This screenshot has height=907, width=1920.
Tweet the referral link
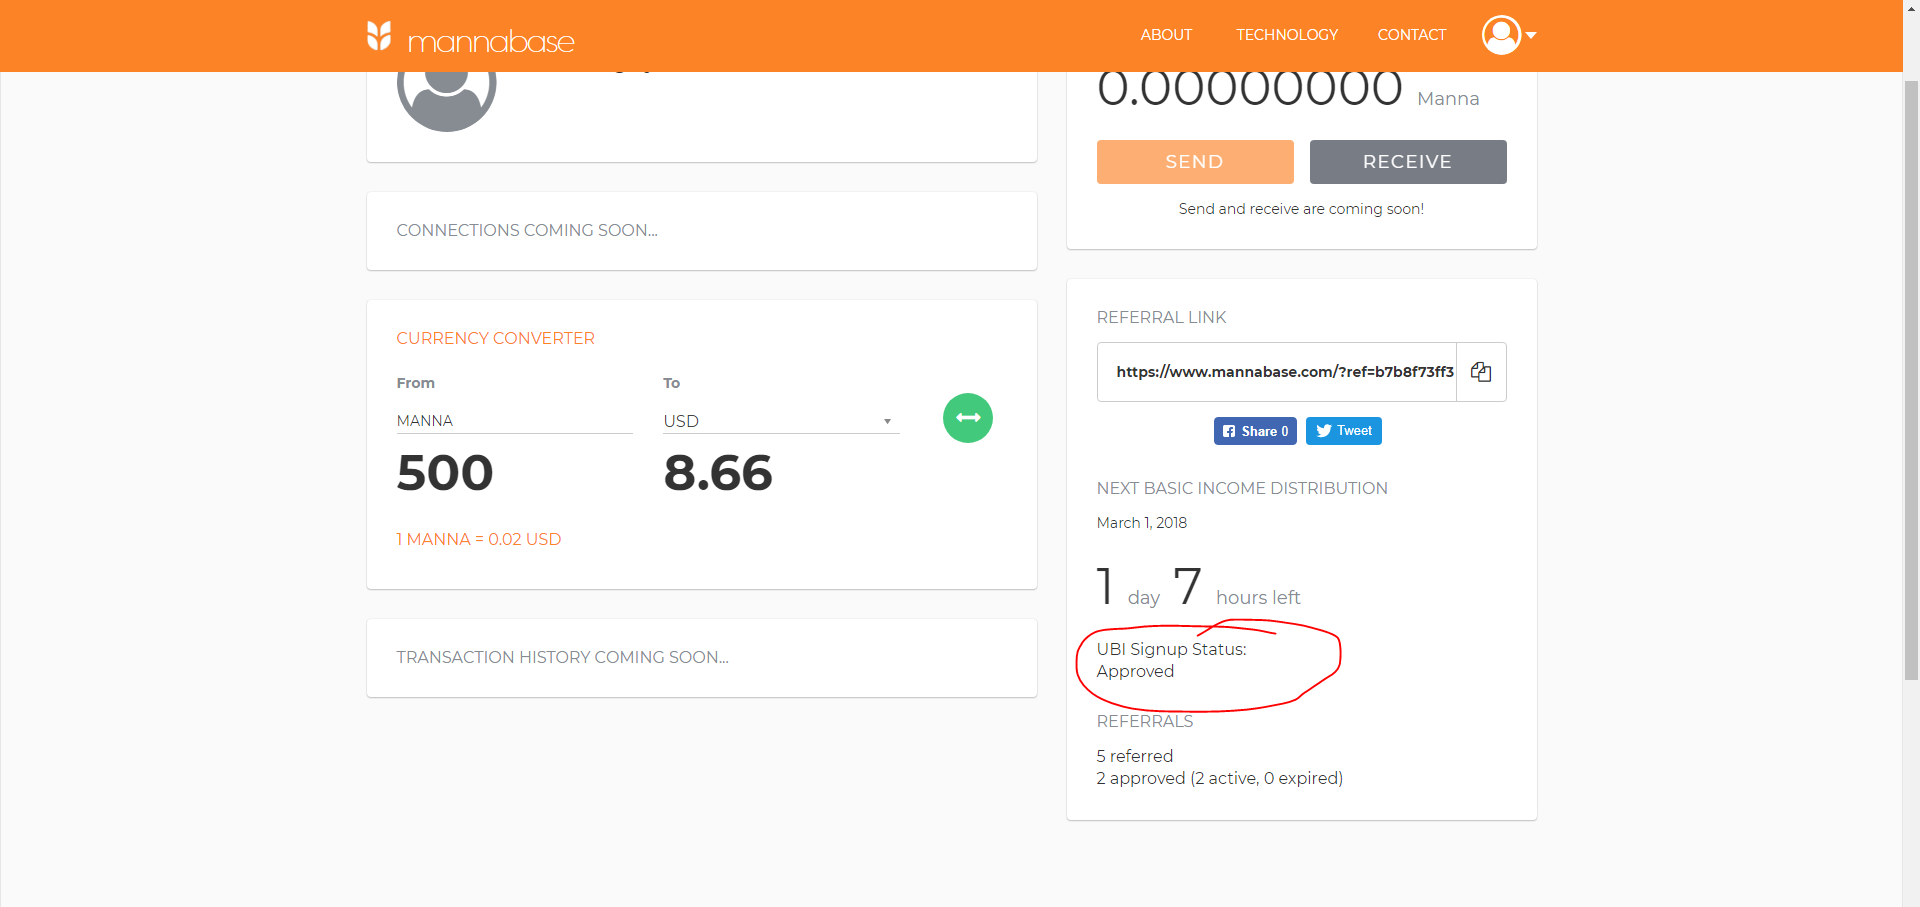pyautogui.click(x=1344, y=431)
